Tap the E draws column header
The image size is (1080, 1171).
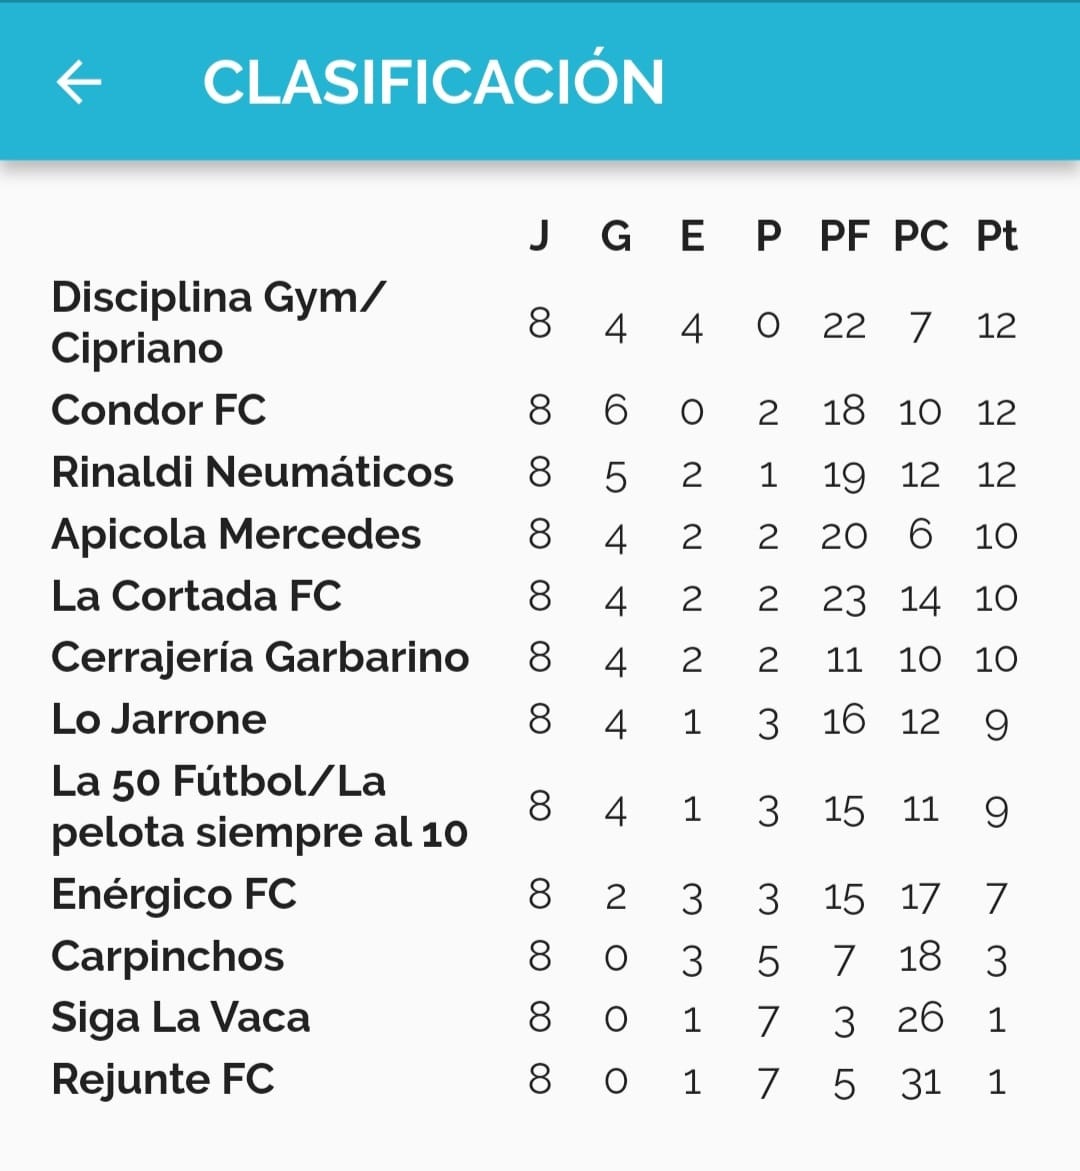pyautogui.click(x=692, y=236)
